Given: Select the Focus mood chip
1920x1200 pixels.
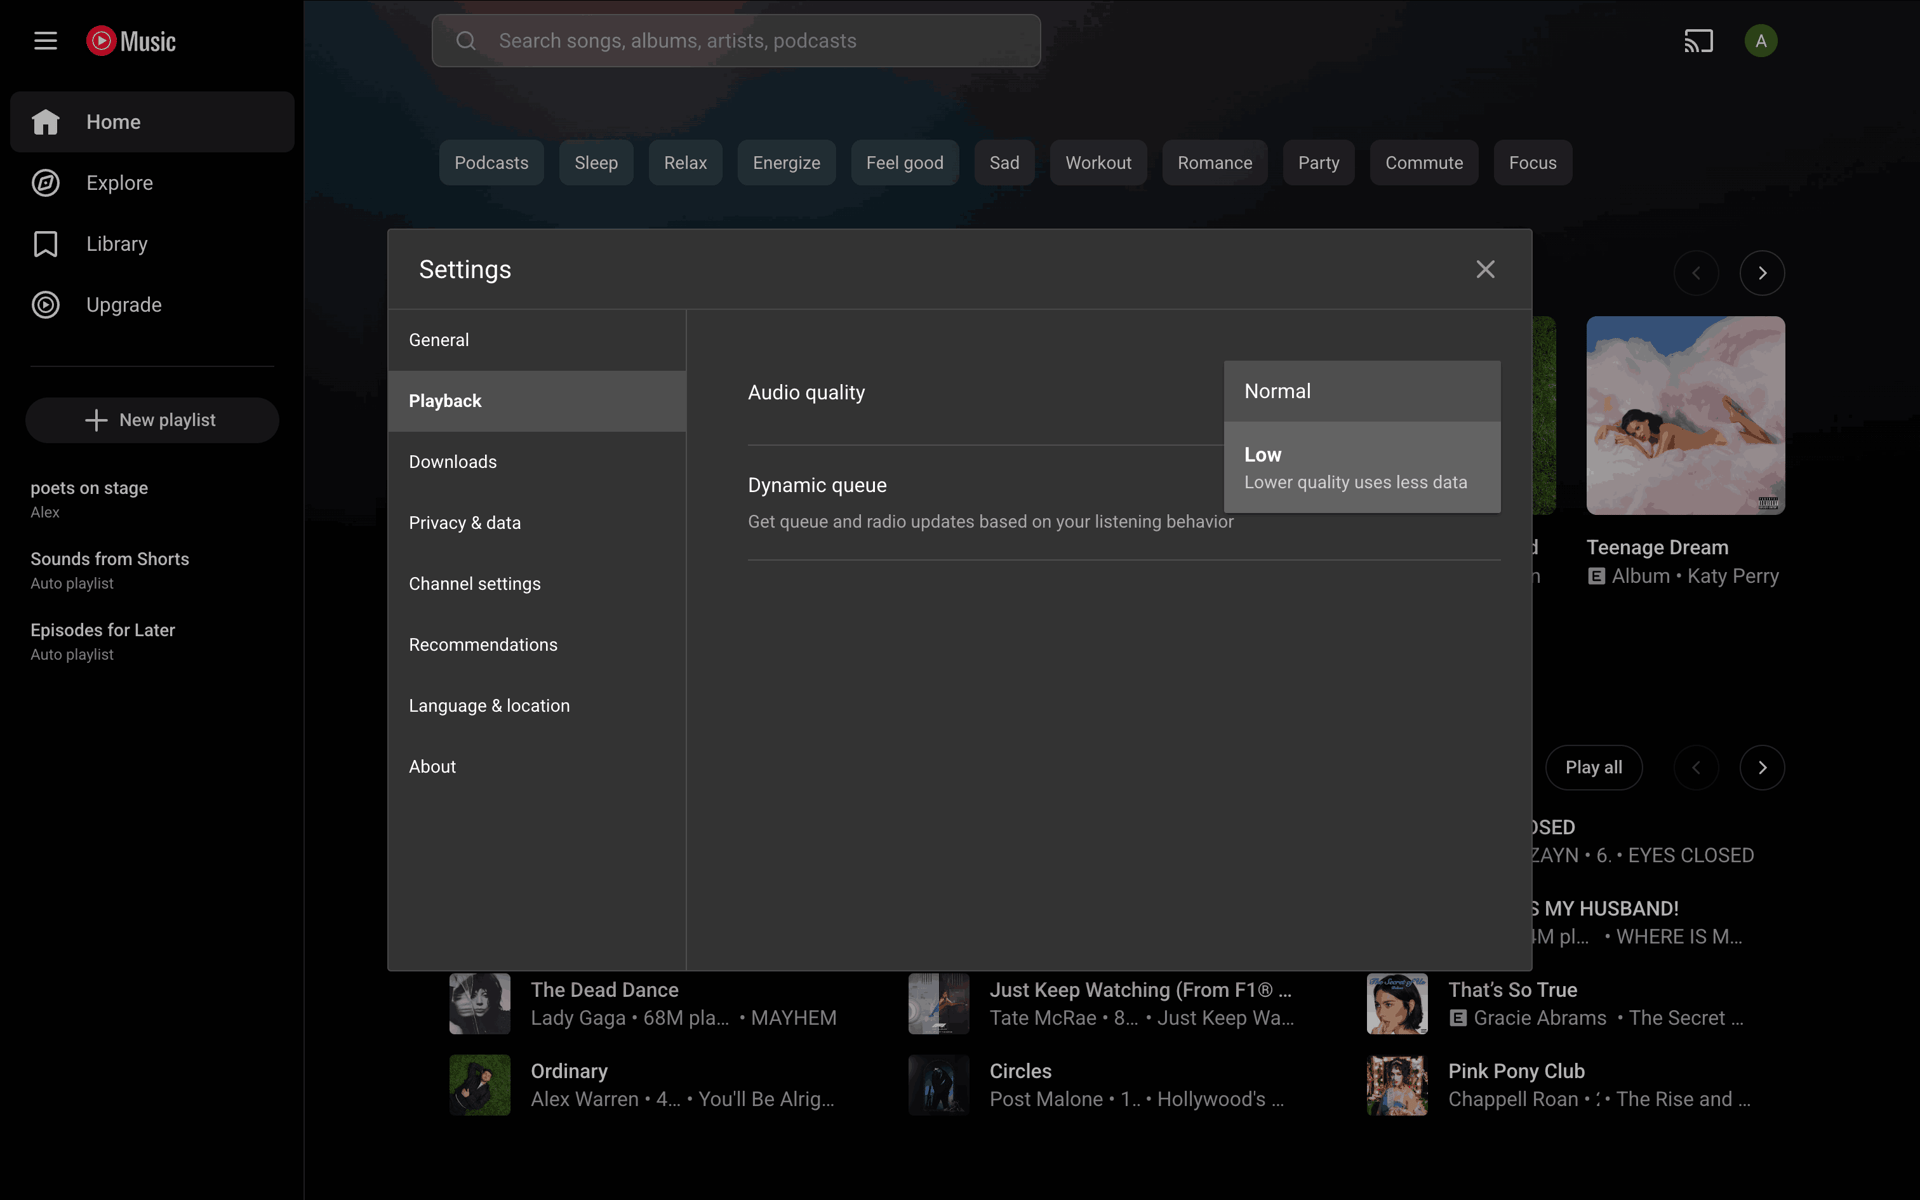Looking at the screenshot, I should pyautogui.click(x=1532, y=163).
